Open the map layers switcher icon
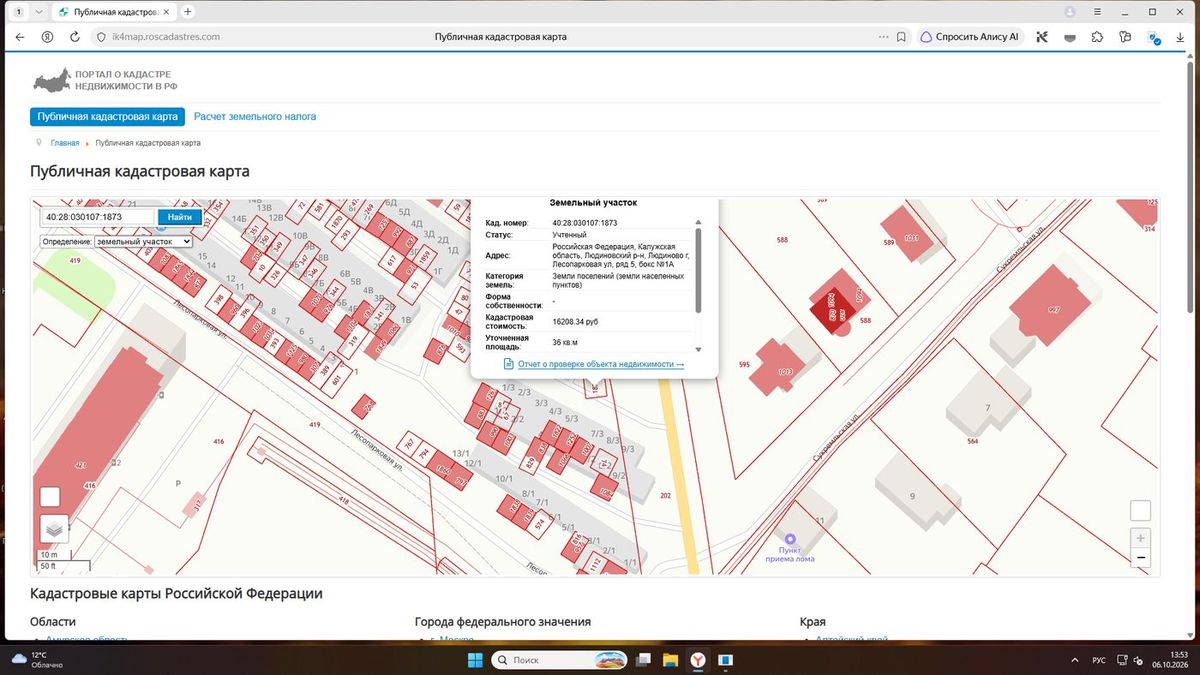This screenshot has height=675, width=1200. tap(54, 528)
